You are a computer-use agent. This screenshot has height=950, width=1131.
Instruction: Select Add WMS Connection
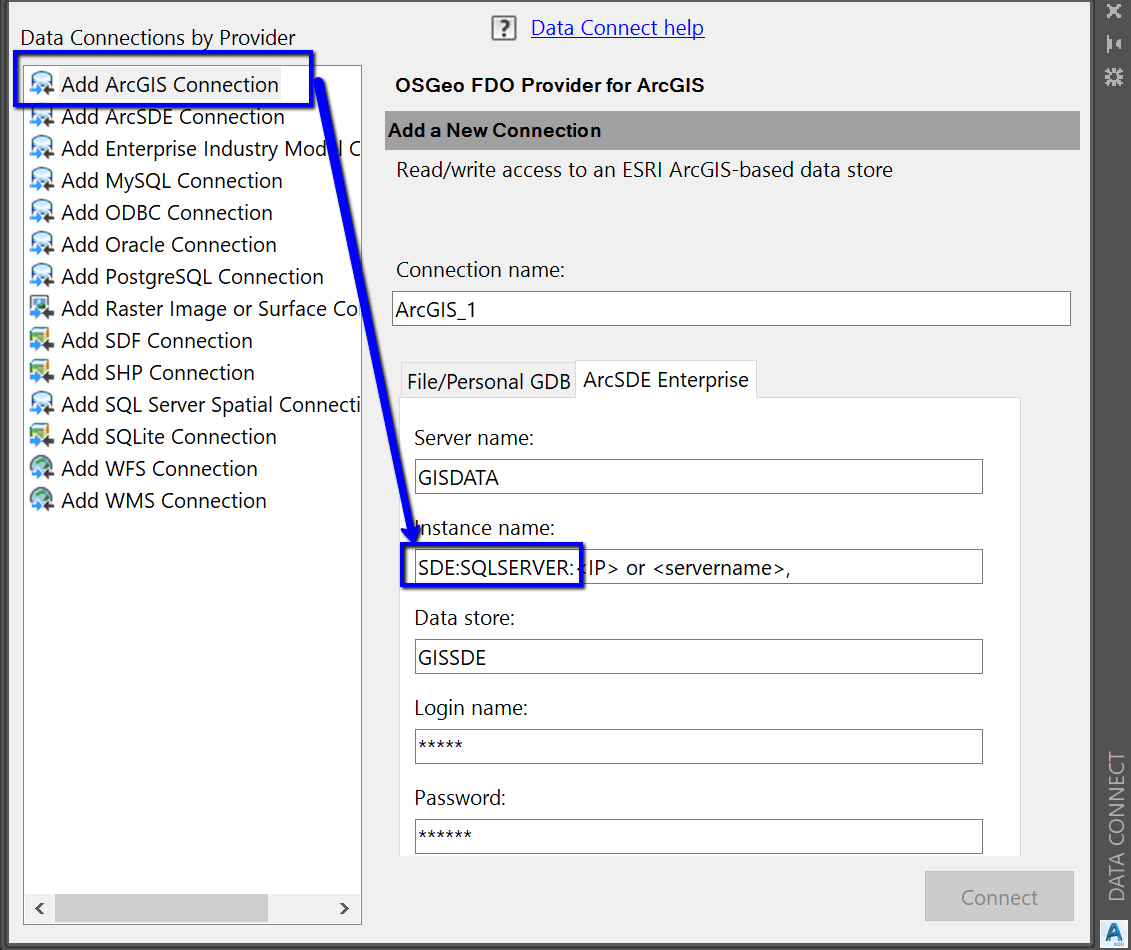point(164,500)
